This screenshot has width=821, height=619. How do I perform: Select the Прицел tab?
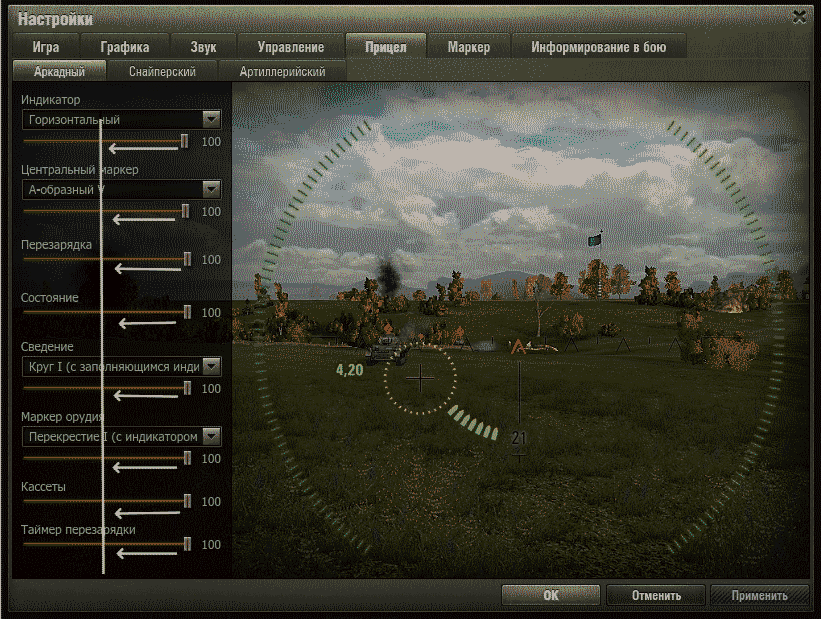386,47
